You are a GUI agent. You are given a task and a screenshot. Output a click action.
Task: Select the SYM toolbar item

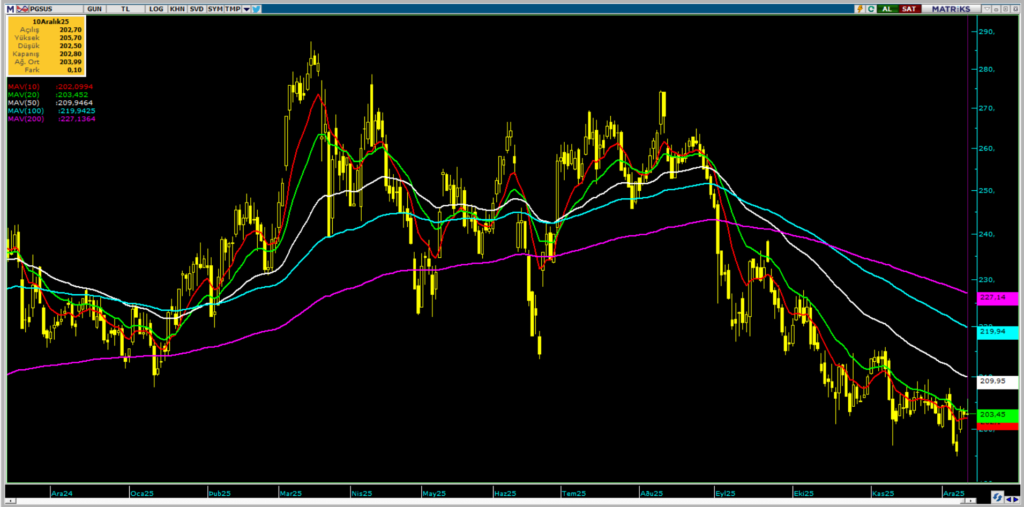coord(215,8)
